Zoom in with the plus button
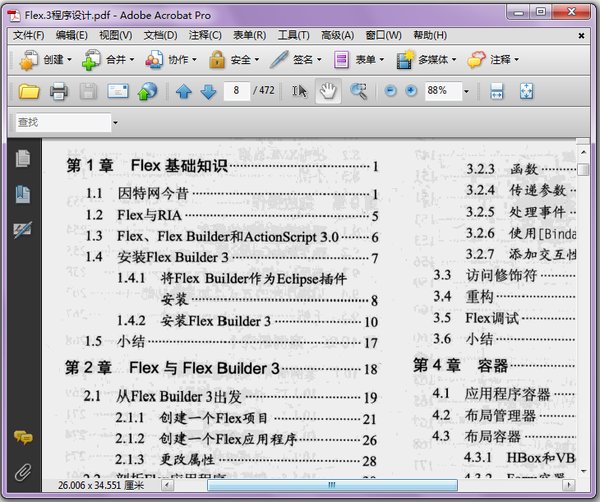Image resolution: width=600 pixels, height=502 pixels. tap(411, 91)
